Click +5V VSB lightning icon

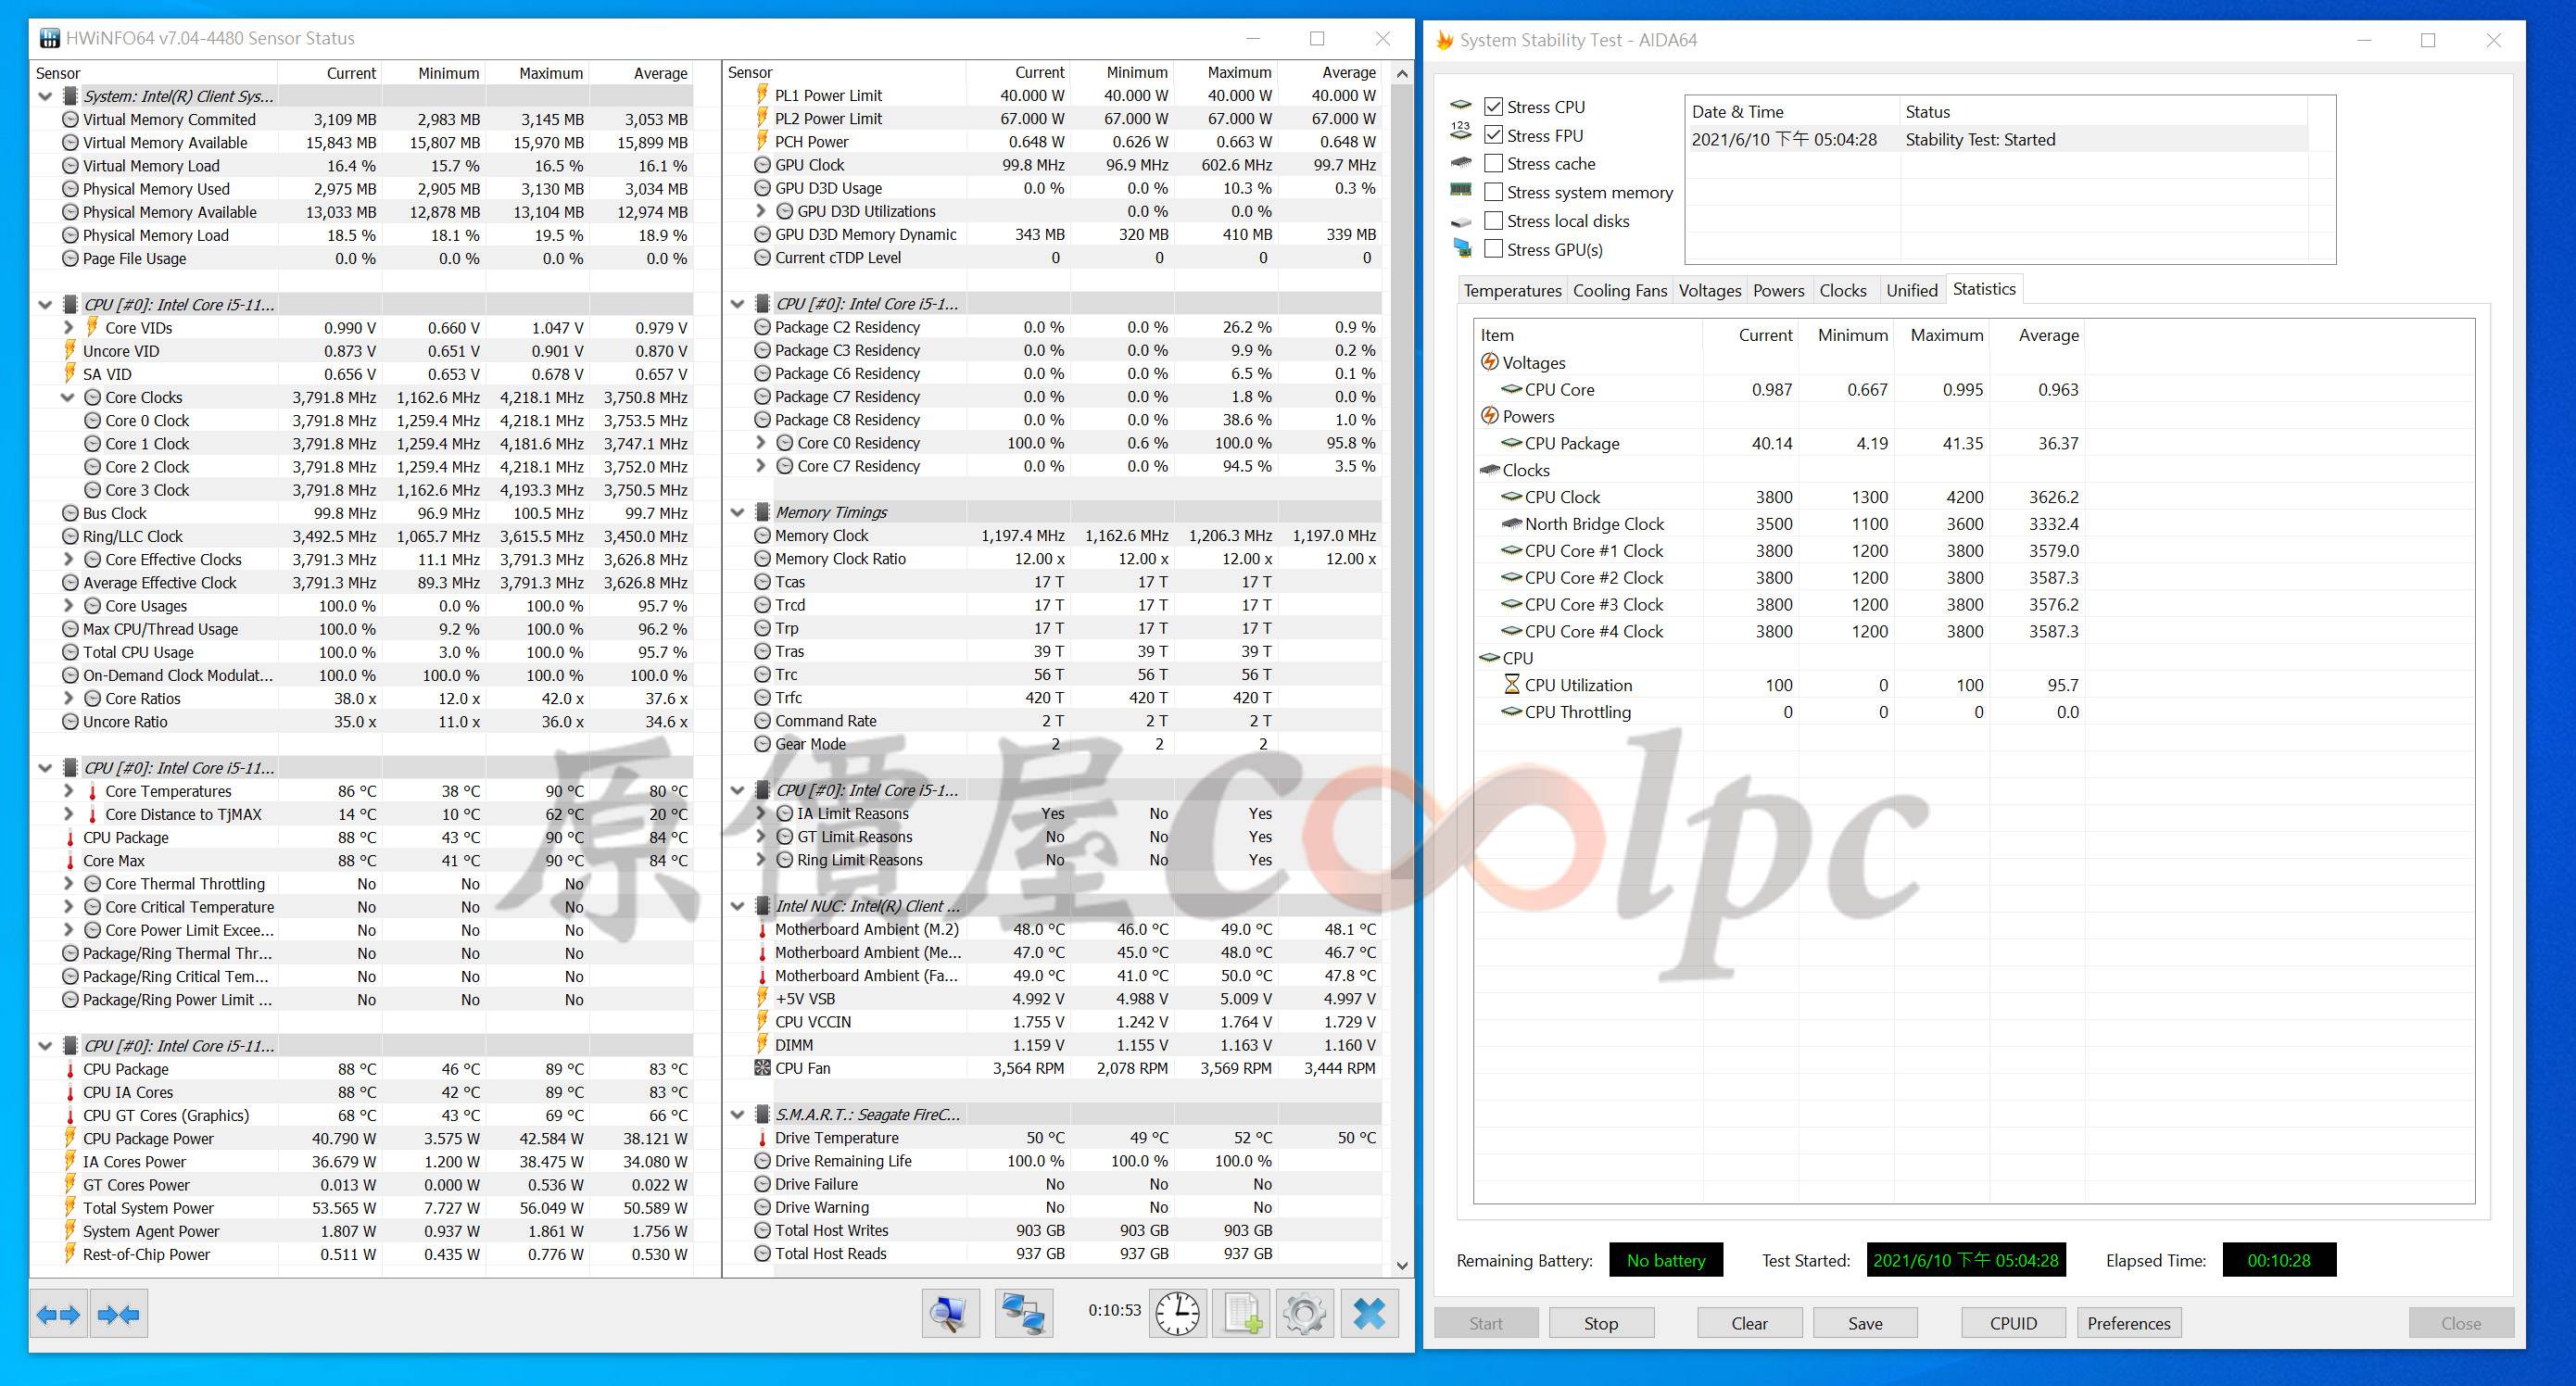pyautogui.click(x=762, y=998)
